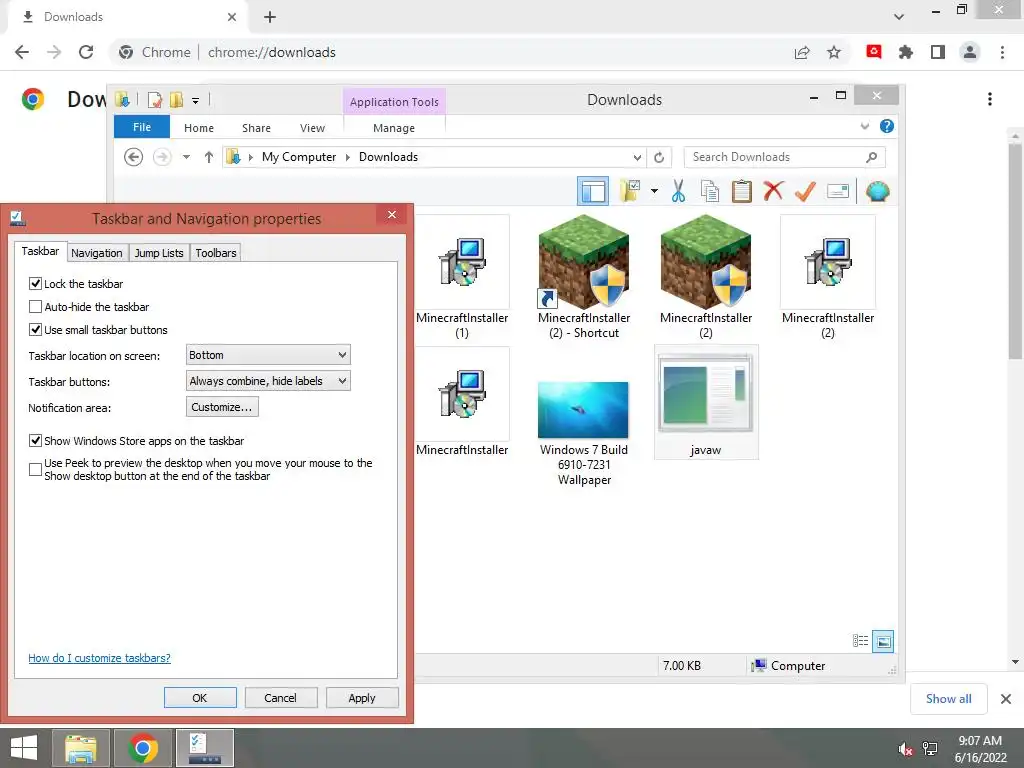This screenshot has height=768, width=1024.
Task: Open quick access toolbar customize dropdown
Action: tap(195, 101)
